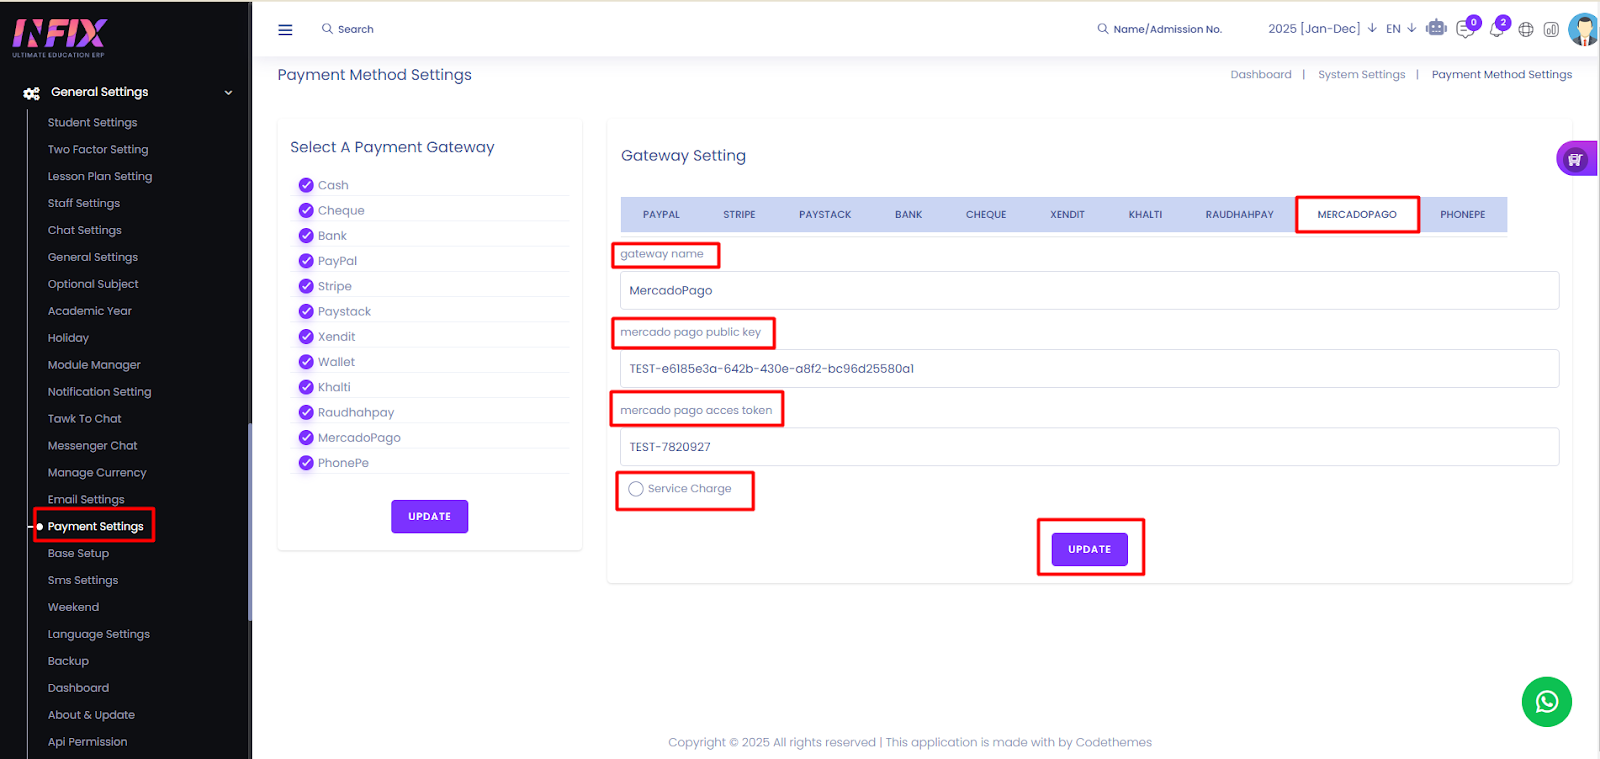Toggle the PhonePe gateway checkbox

tap(306, 463)
